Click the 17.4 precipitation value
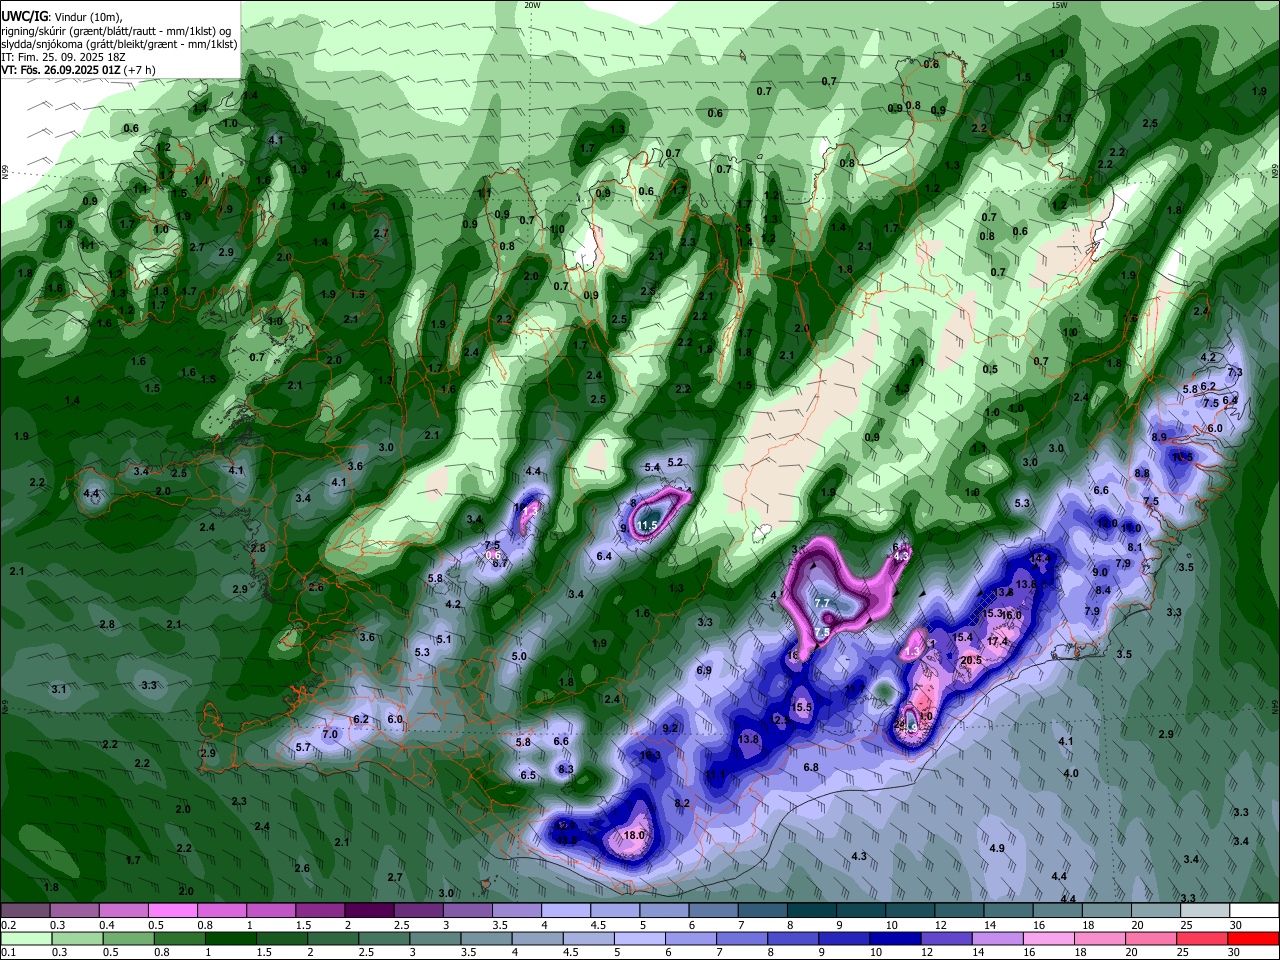Screen dimensions: 1280x960 point(997,641)
